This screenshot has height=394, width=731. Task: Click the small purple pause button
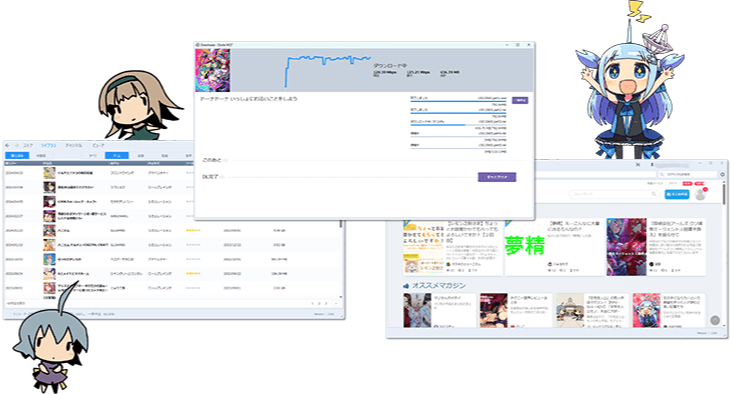coord(520,100)
